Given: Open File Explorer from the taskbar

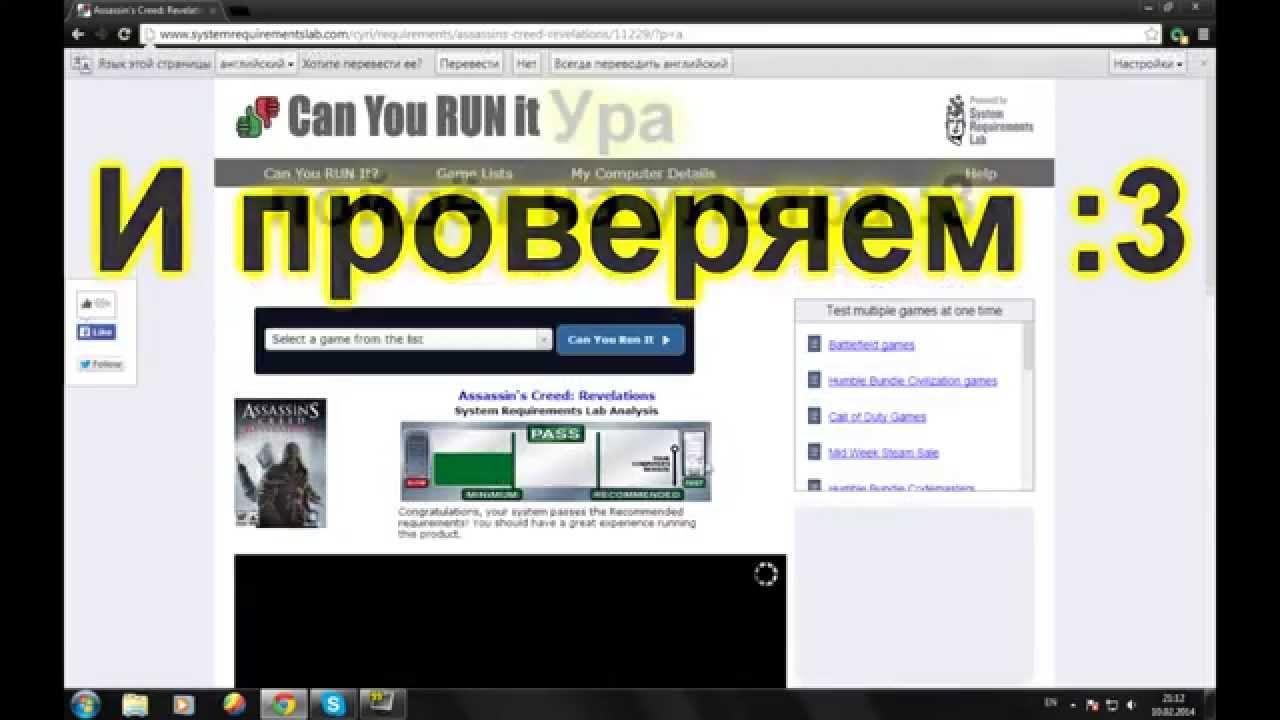Looking at the screenshot, I should (135, 704).
